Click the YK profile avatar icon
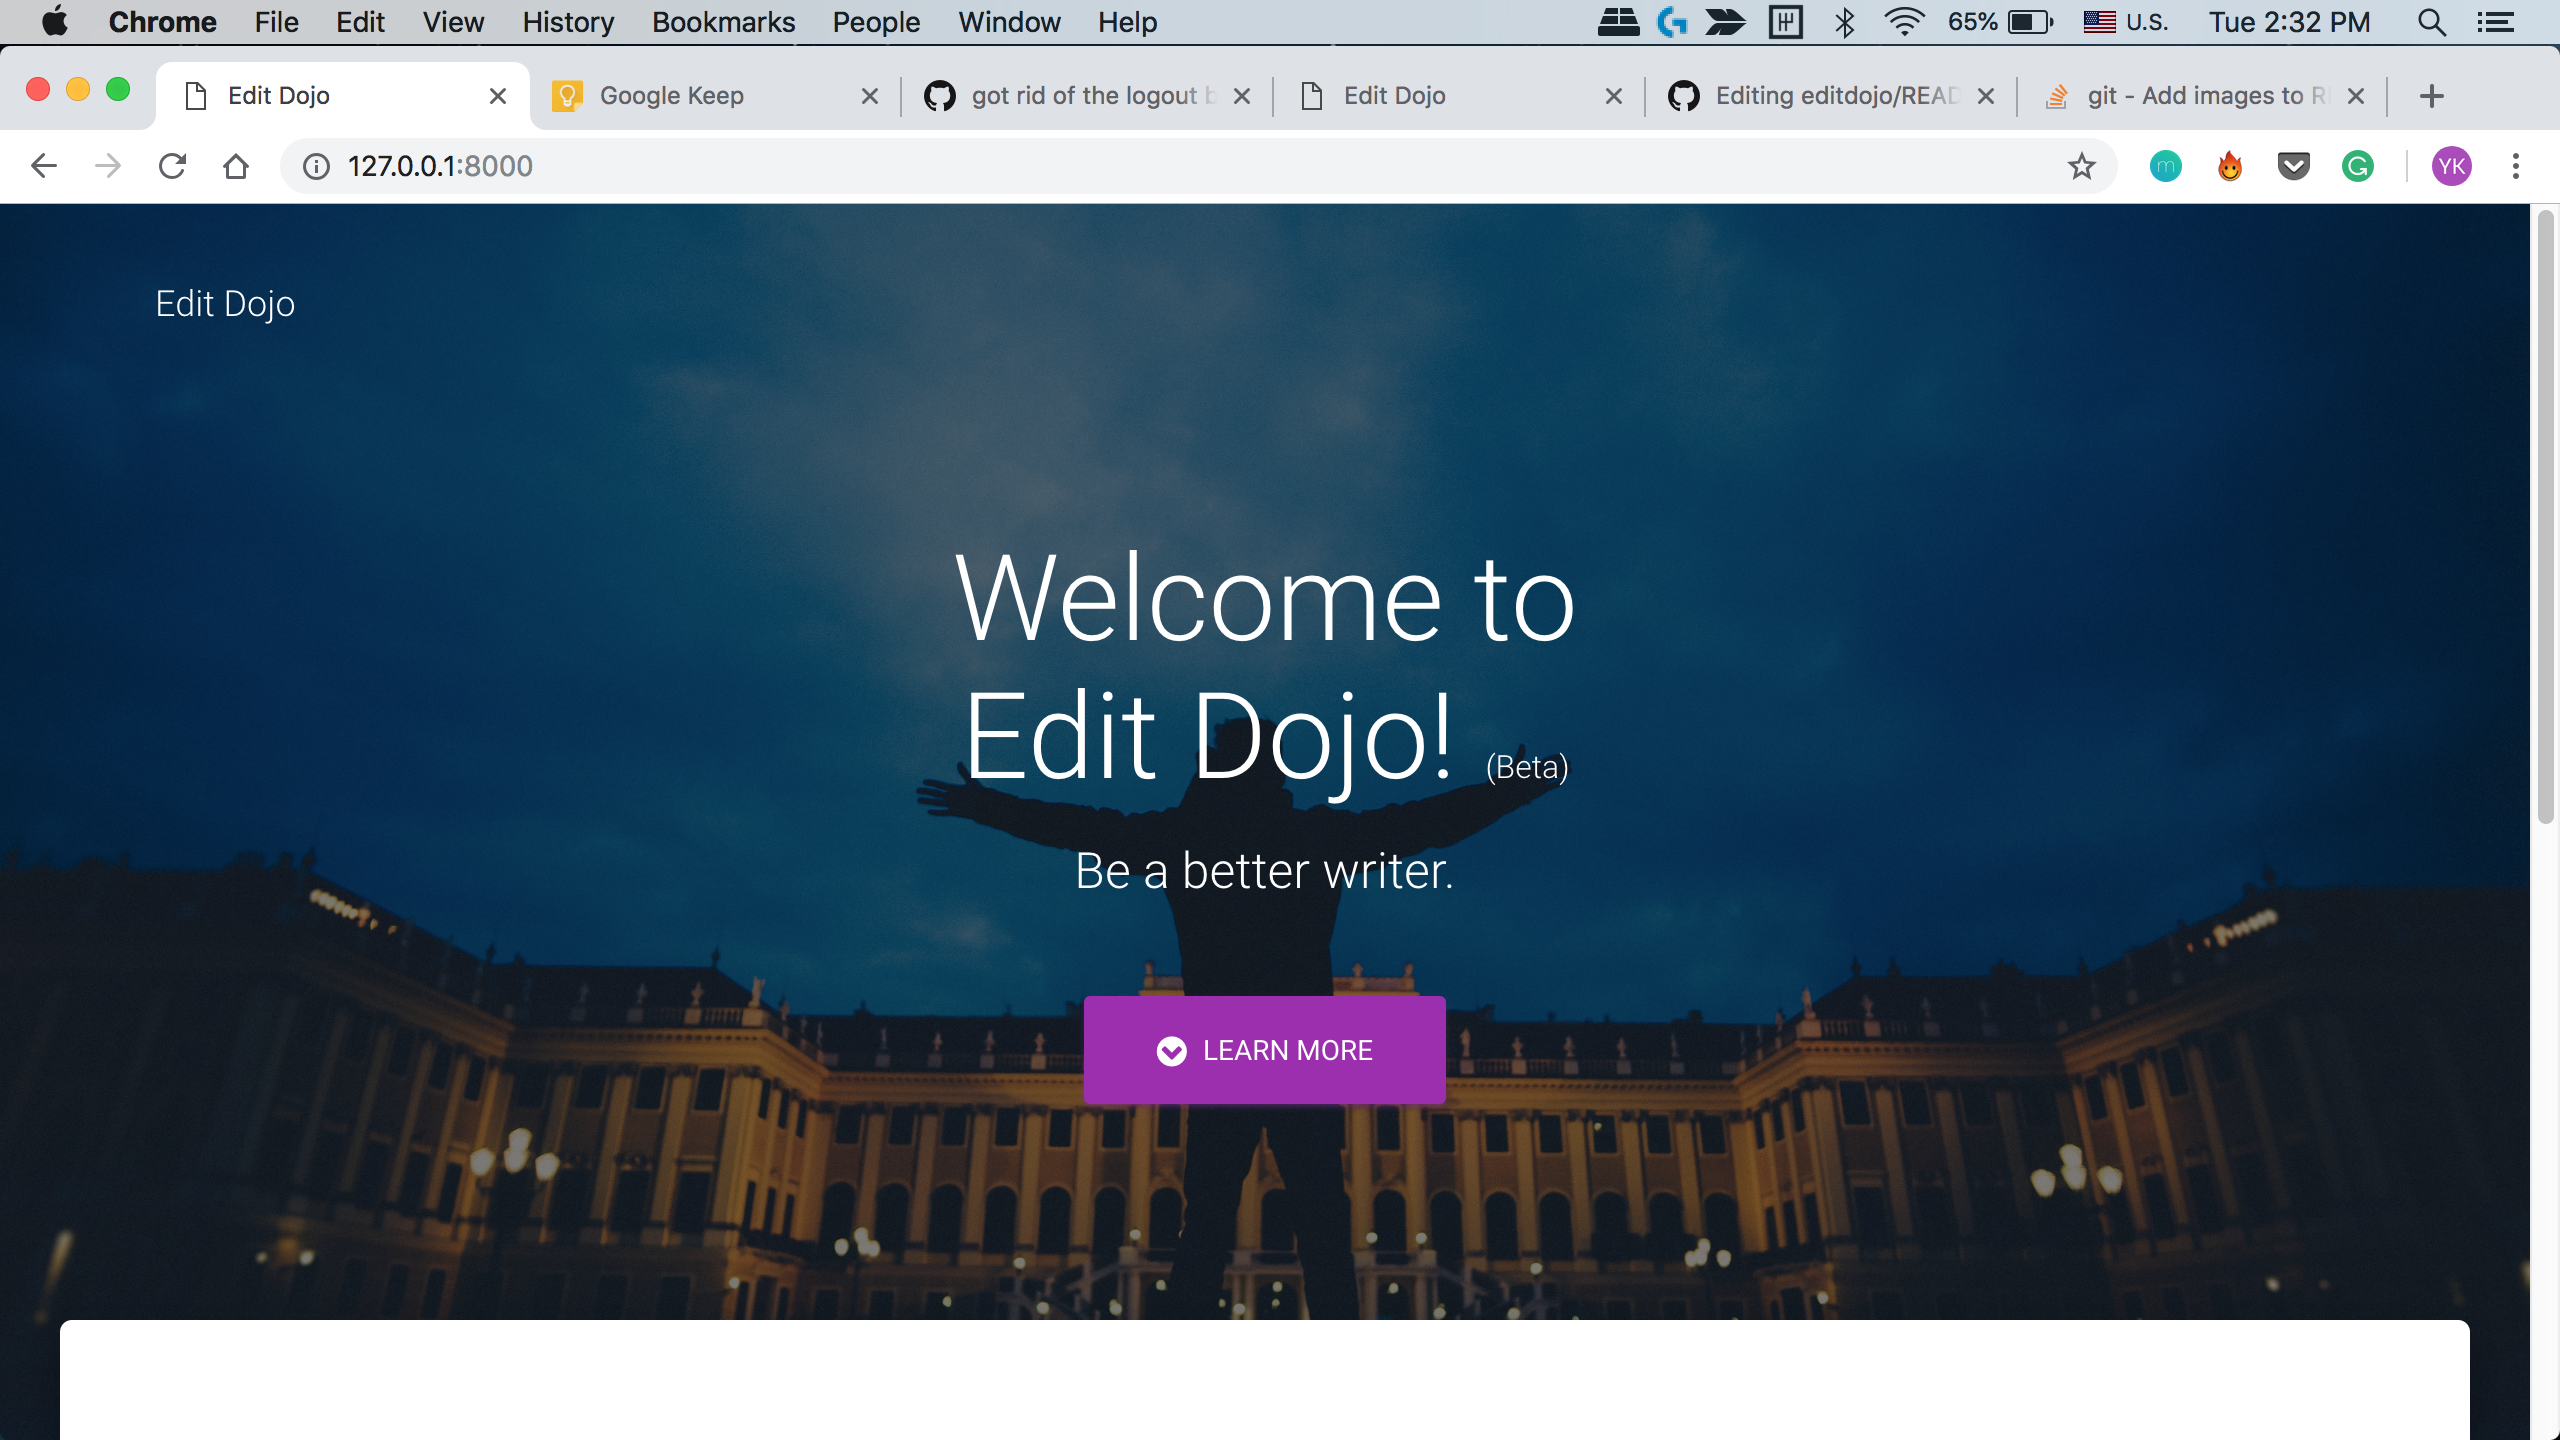The width and height of the screenshot is (2560, 1440). 2451,165
